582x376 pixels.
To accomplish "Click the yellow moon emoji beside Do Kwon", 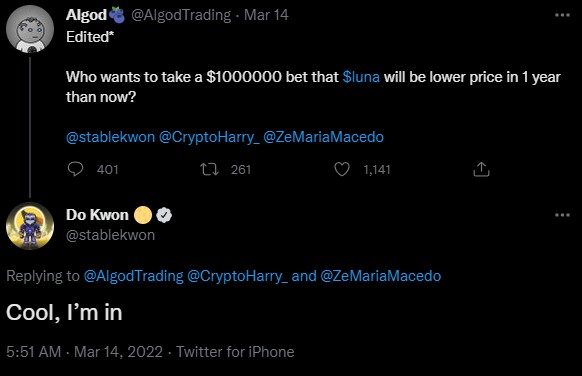I will [x=143, y=215].
